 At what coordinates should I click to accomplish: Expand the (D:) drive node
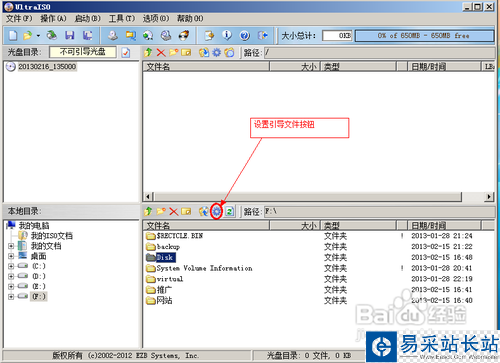[11, 276]
